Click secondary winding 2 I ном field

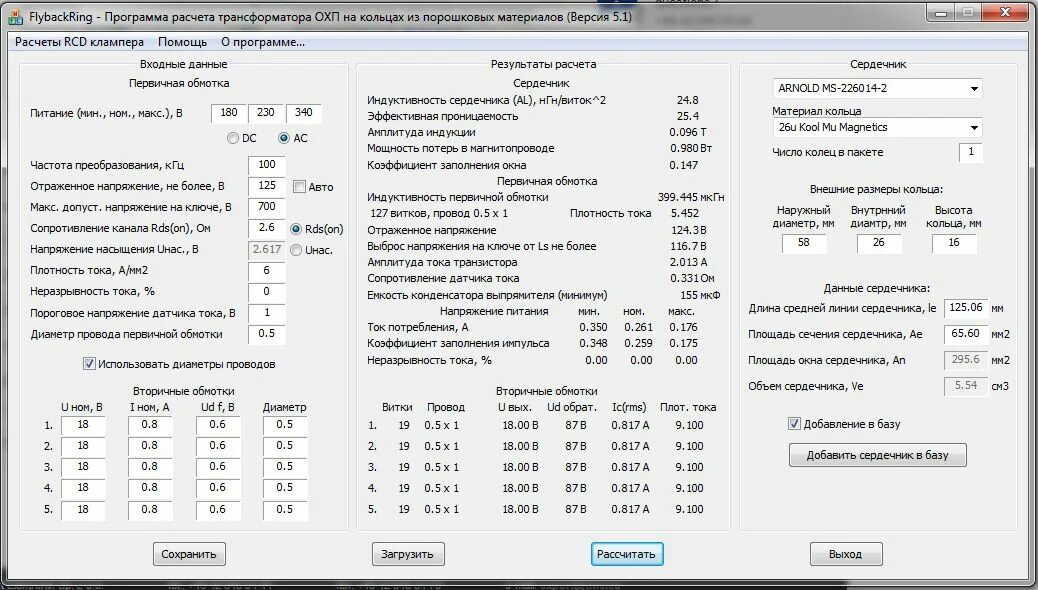[x=150, y=446]
